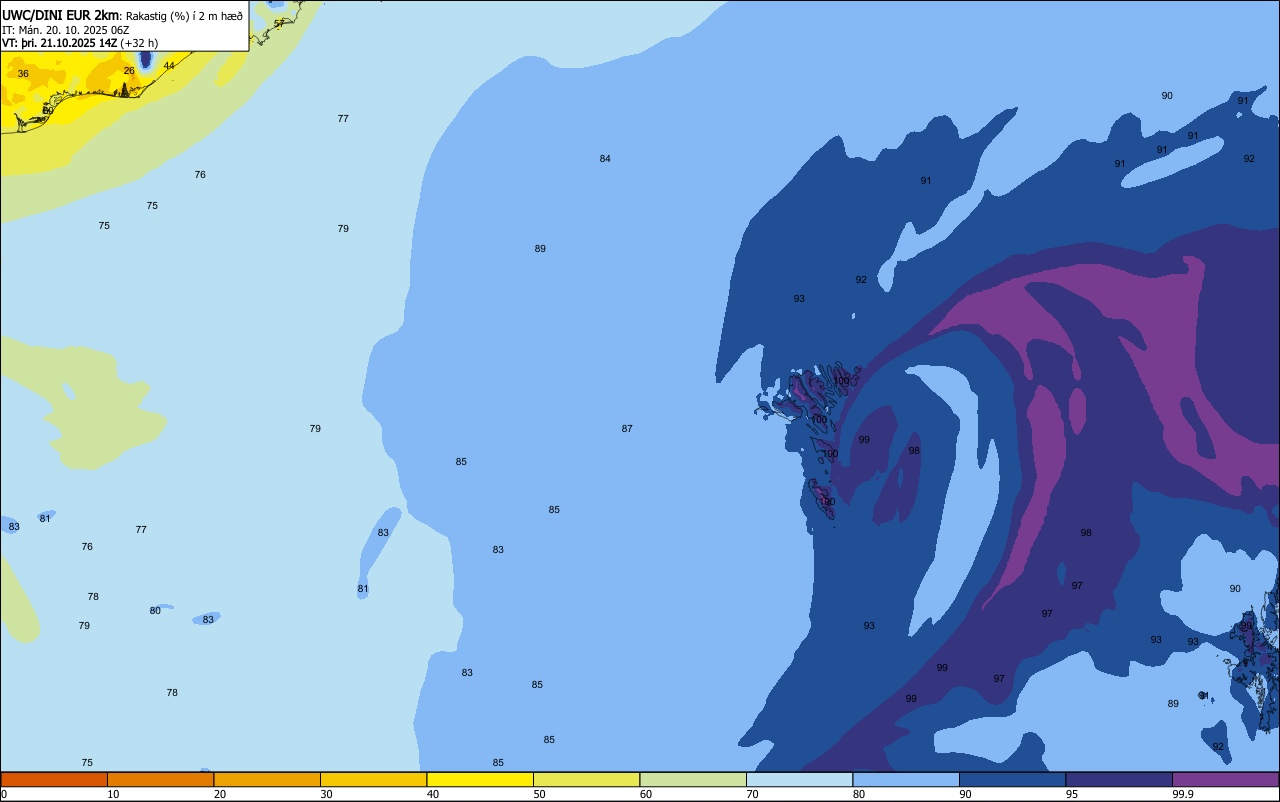Click the "VT: þri. 21.10.2025 14Z" valid time
The width and height of the screenshot is (1280, 802).
tap(59, 43)
